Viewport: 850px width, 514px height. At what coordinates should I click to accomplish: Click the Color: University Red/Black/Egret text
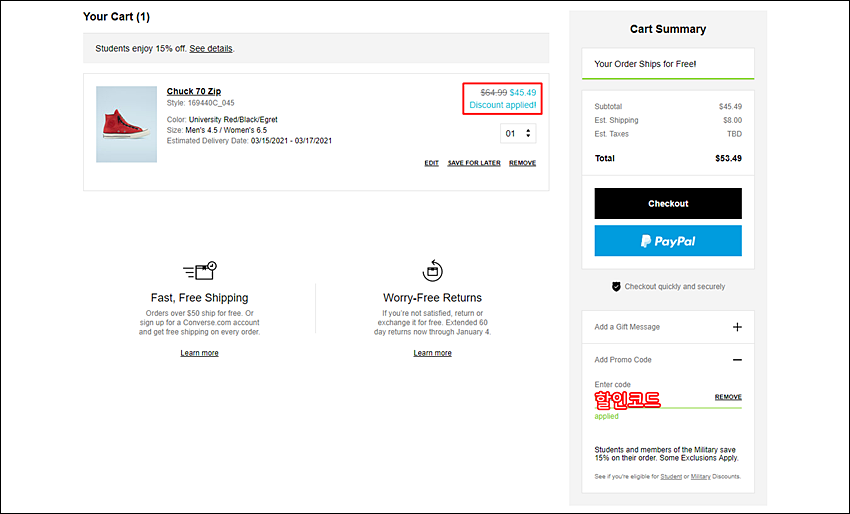tap(222, 119)
